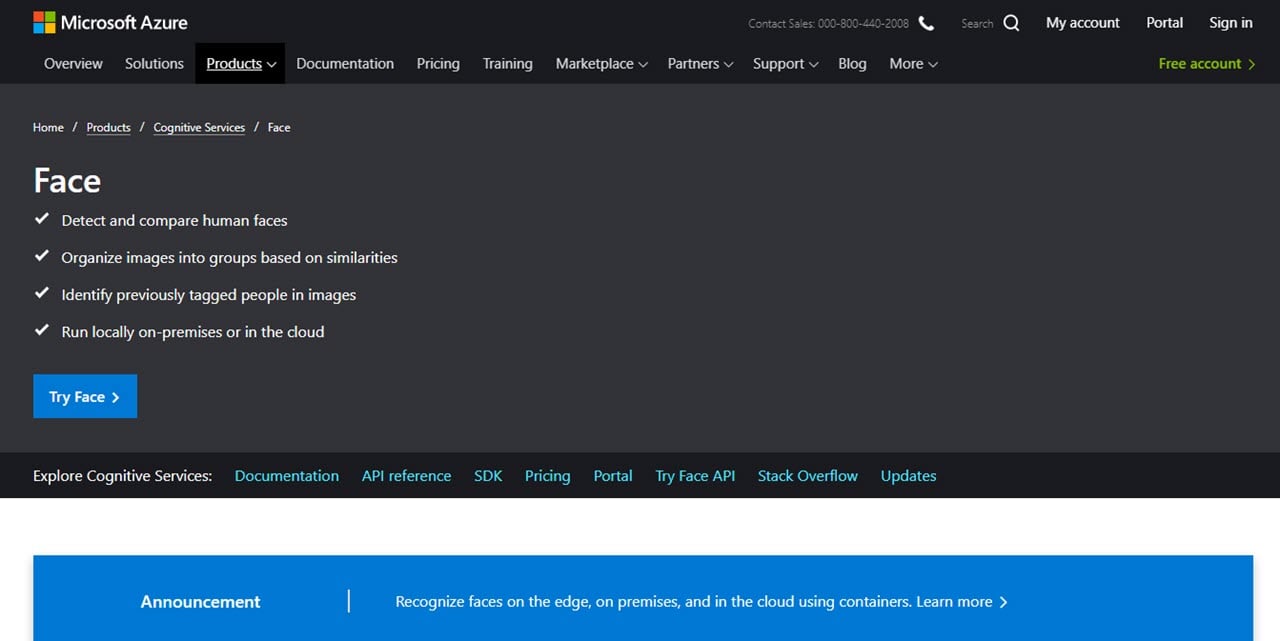This screenshot has width=1280, height=641.
Task: Click the Face breadcrumb text
Action: click(279, 127)
